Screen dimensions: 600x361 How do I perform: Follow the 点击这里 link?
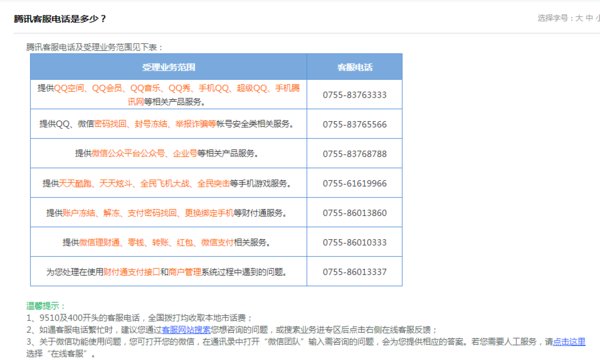click(569, 341)
